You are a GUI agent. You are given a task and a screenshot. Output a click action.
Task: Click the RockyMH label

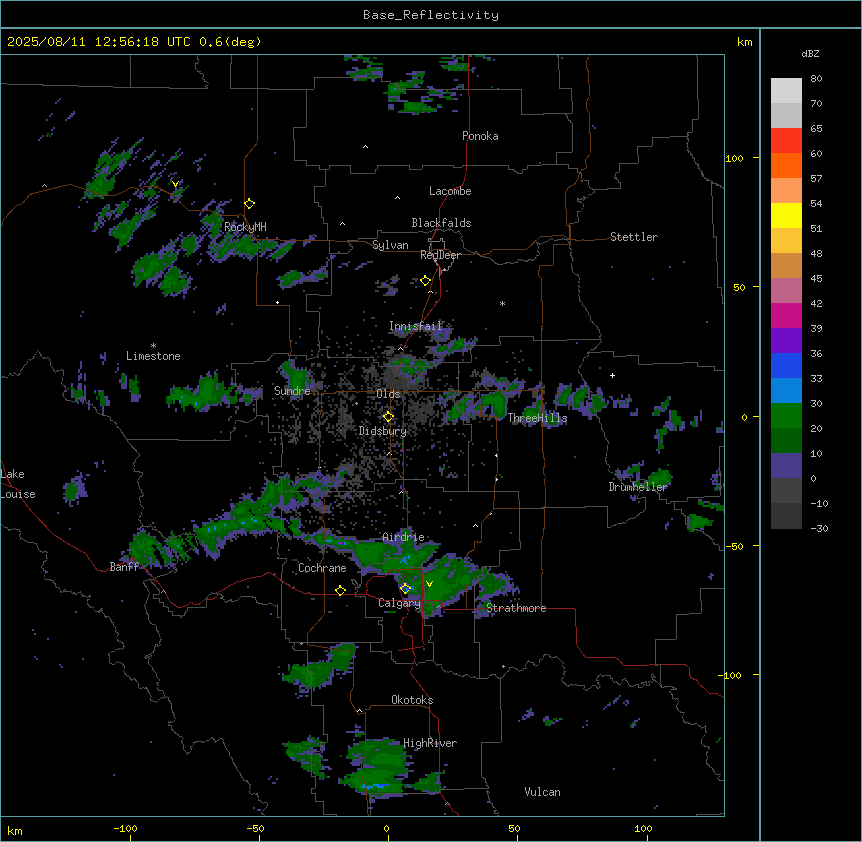(x=245, y=227)
